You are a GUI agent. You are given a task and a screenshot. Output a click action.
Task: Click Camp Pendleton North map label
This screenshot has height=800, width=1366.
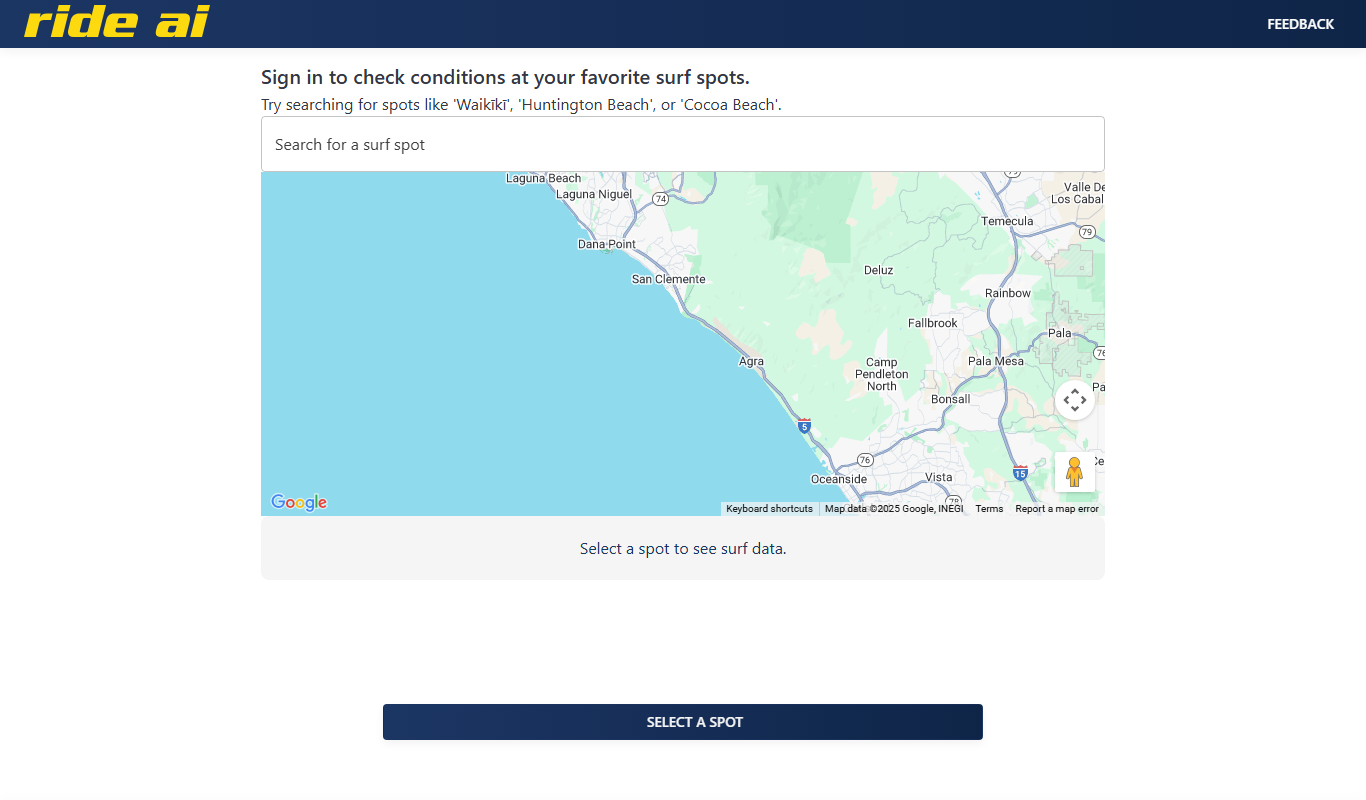882,374
